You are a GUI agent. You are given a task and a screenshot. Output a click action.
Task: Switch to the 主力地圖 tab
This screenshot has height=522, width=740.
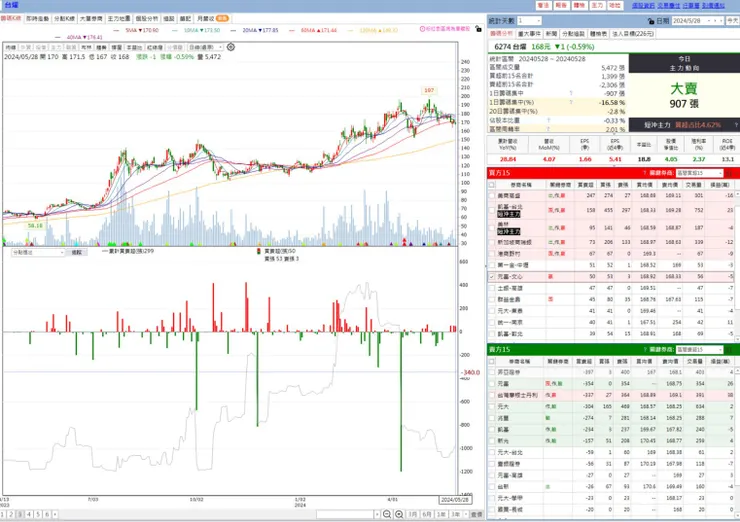click(118, 18)
